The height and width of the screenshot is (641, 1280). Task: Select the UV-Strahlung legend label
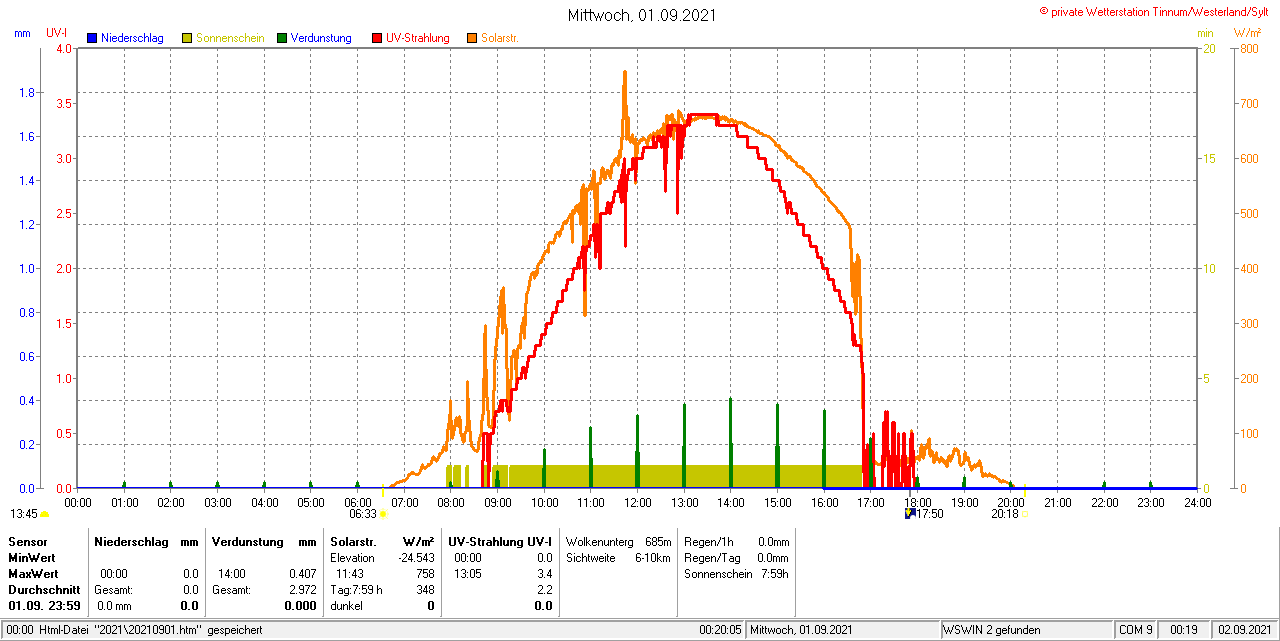tap(418, 38)
